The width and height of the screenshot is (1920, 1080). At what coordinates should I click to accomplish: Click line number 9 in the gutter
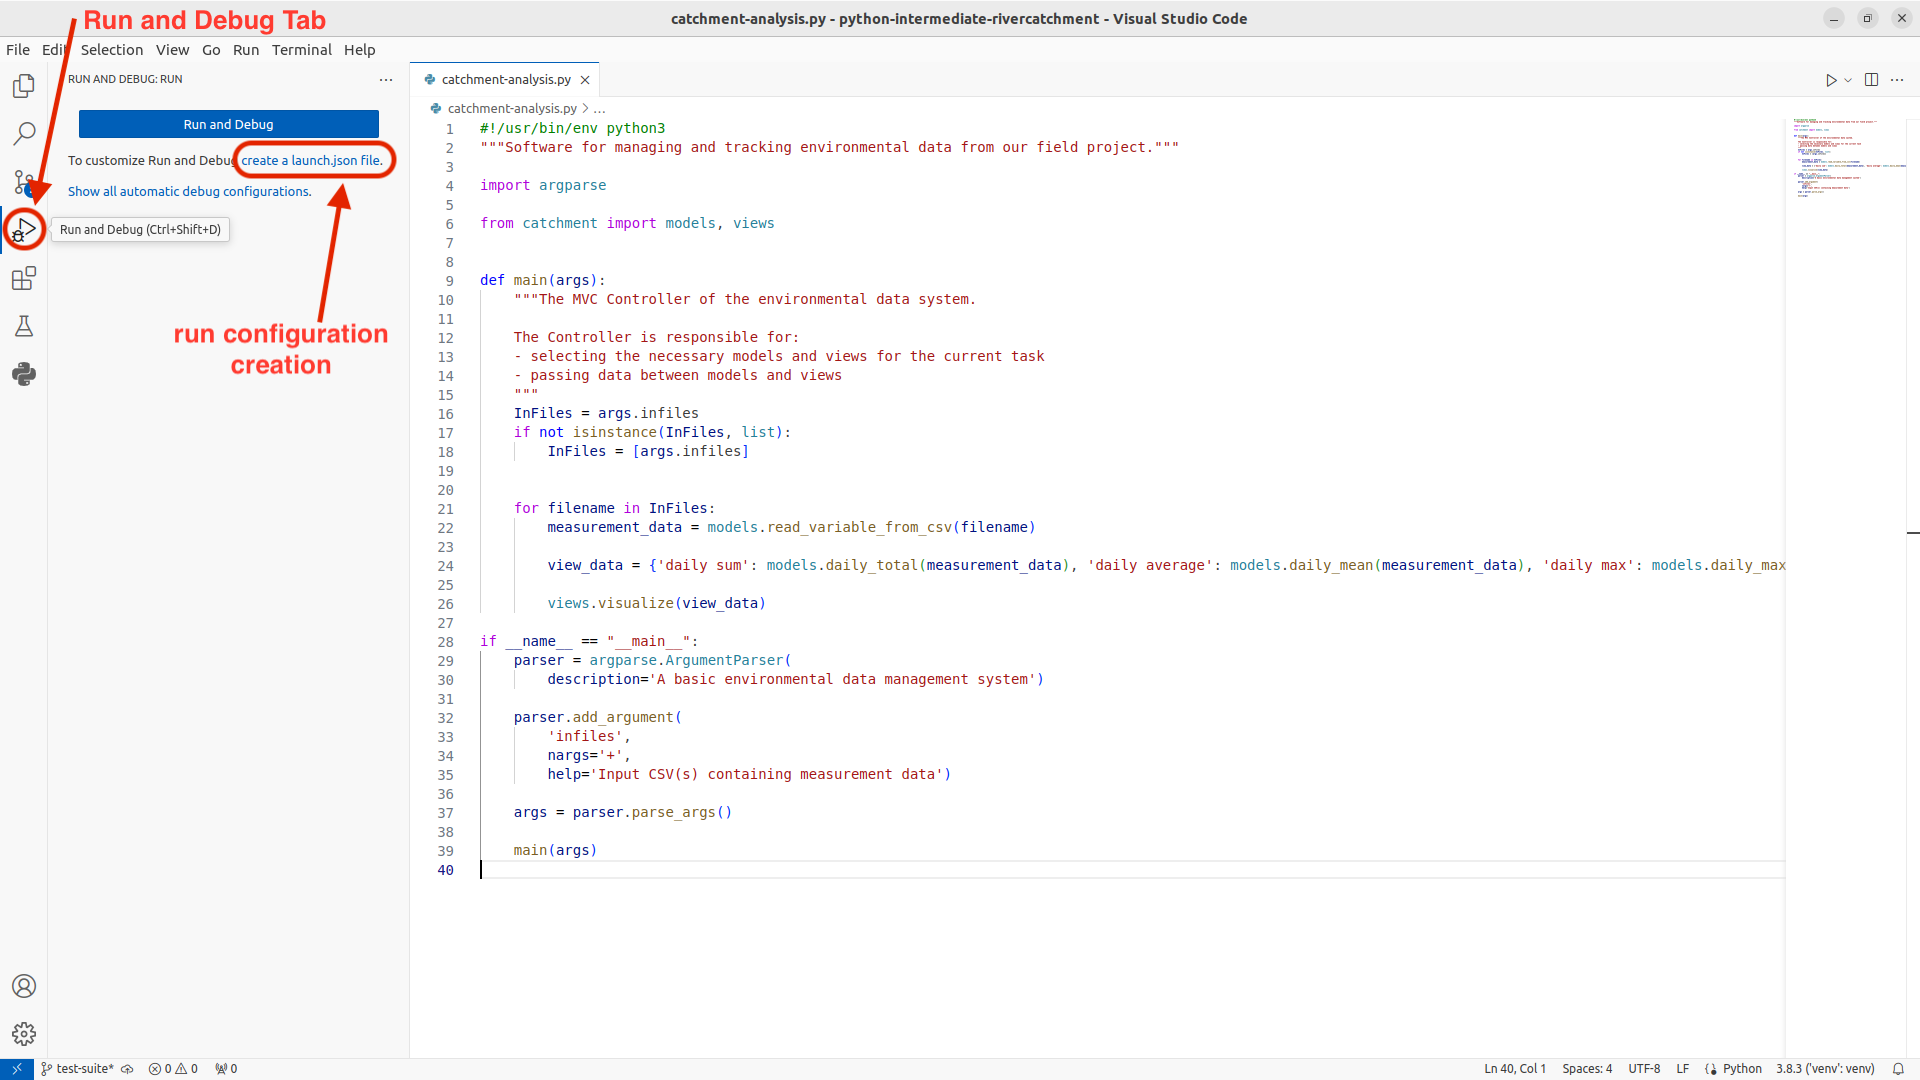pyautogui.click(x=449, y=281)
